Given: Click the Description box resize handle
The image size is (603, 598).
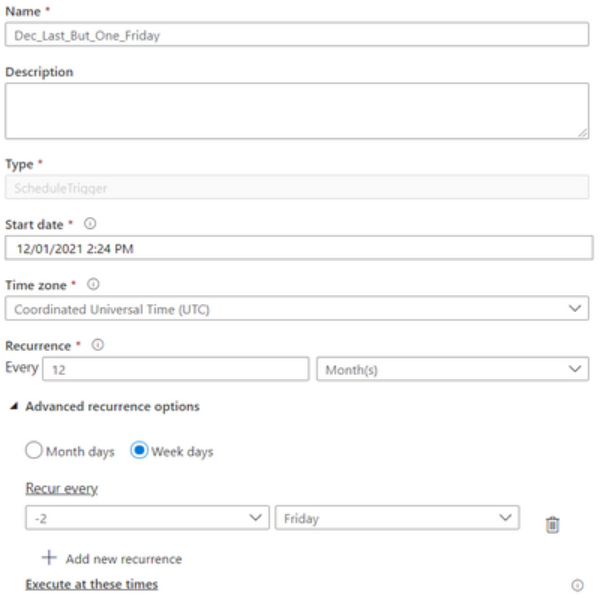Looking at the screenshot, I should click(x=583, y=133).
